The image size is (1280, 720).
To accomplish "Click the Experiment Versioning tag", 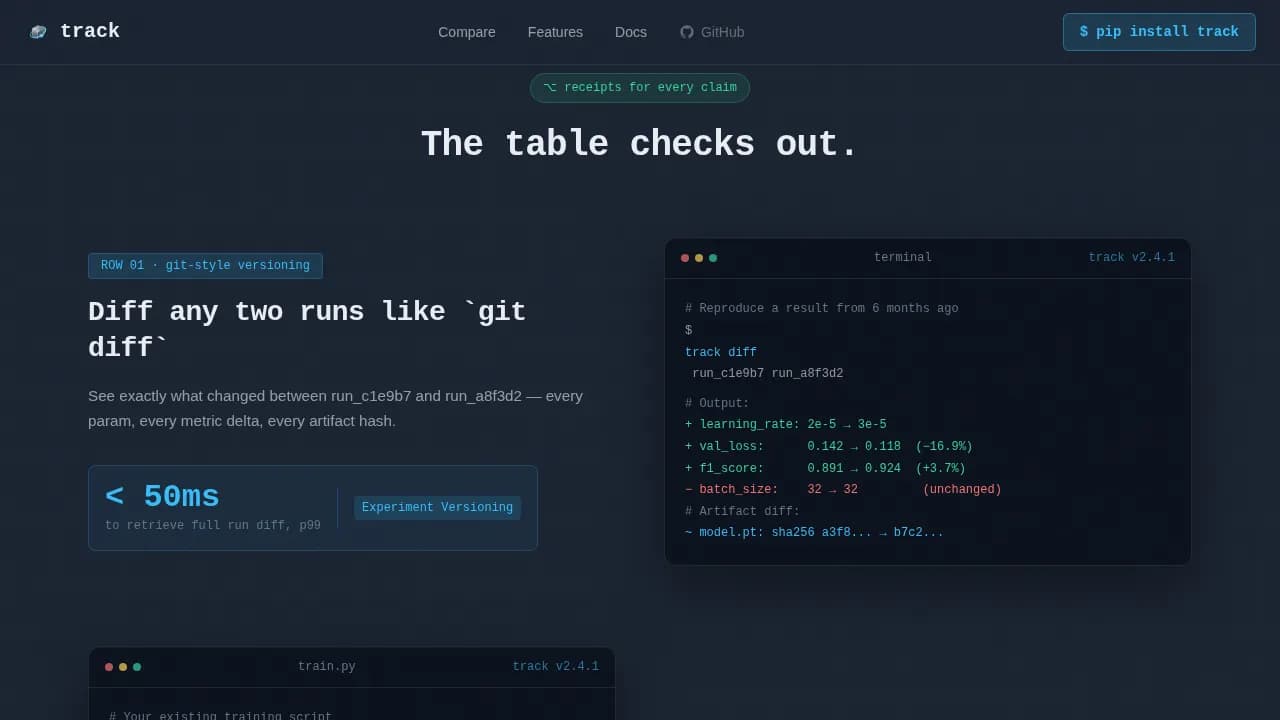I will point(437,507).
